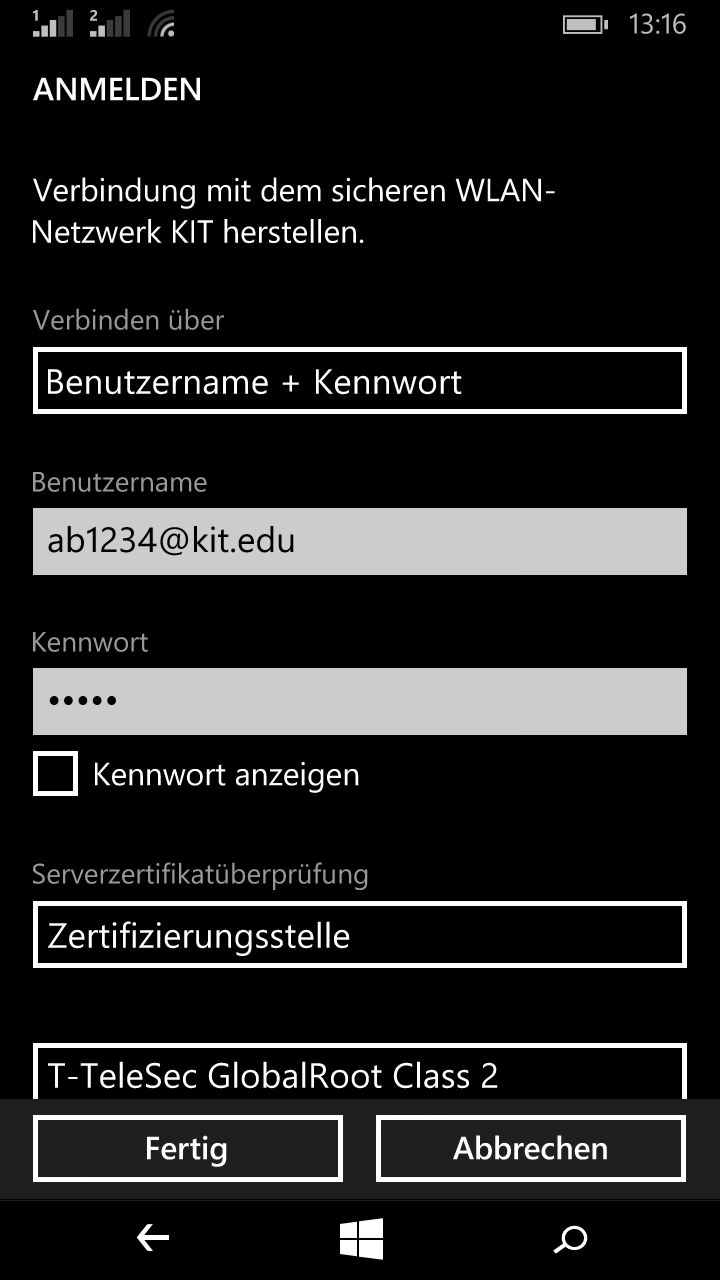Tap the Wi-Fi status icon
The height and width of the screenshot is (1280, 720).
tap(162, 24)
